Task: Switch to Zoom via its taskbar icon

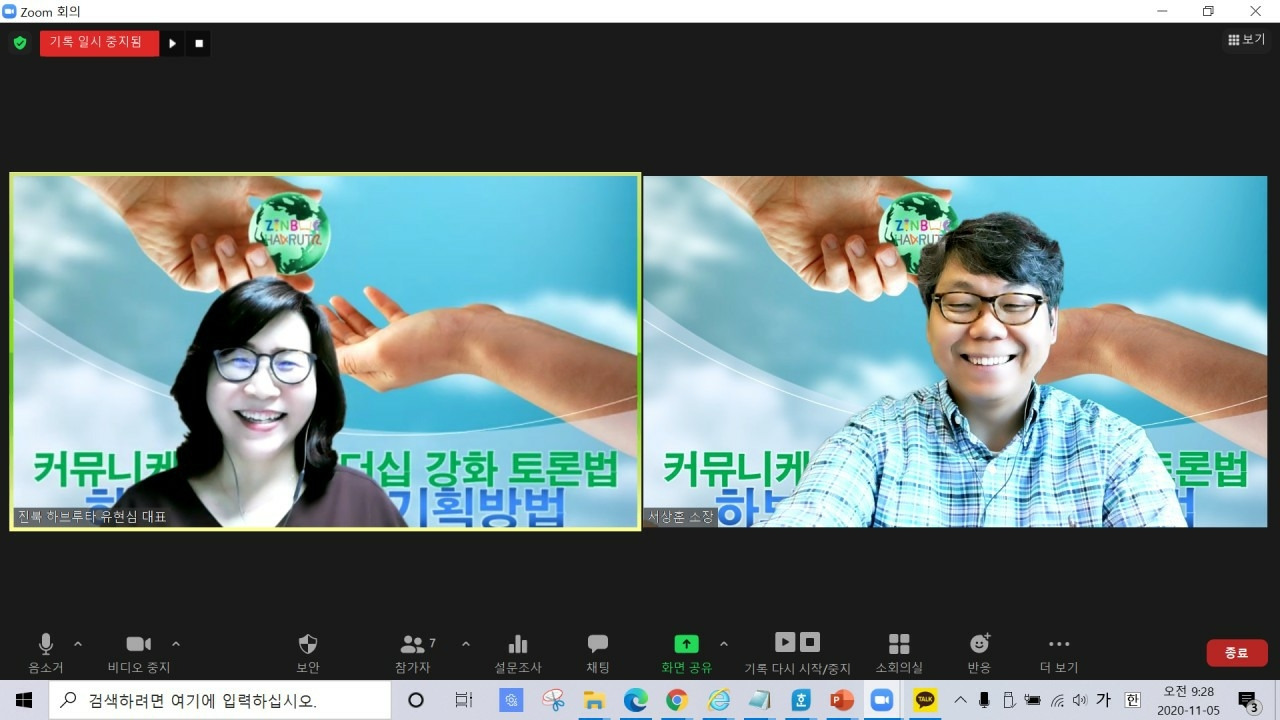Action: (883, 700)
